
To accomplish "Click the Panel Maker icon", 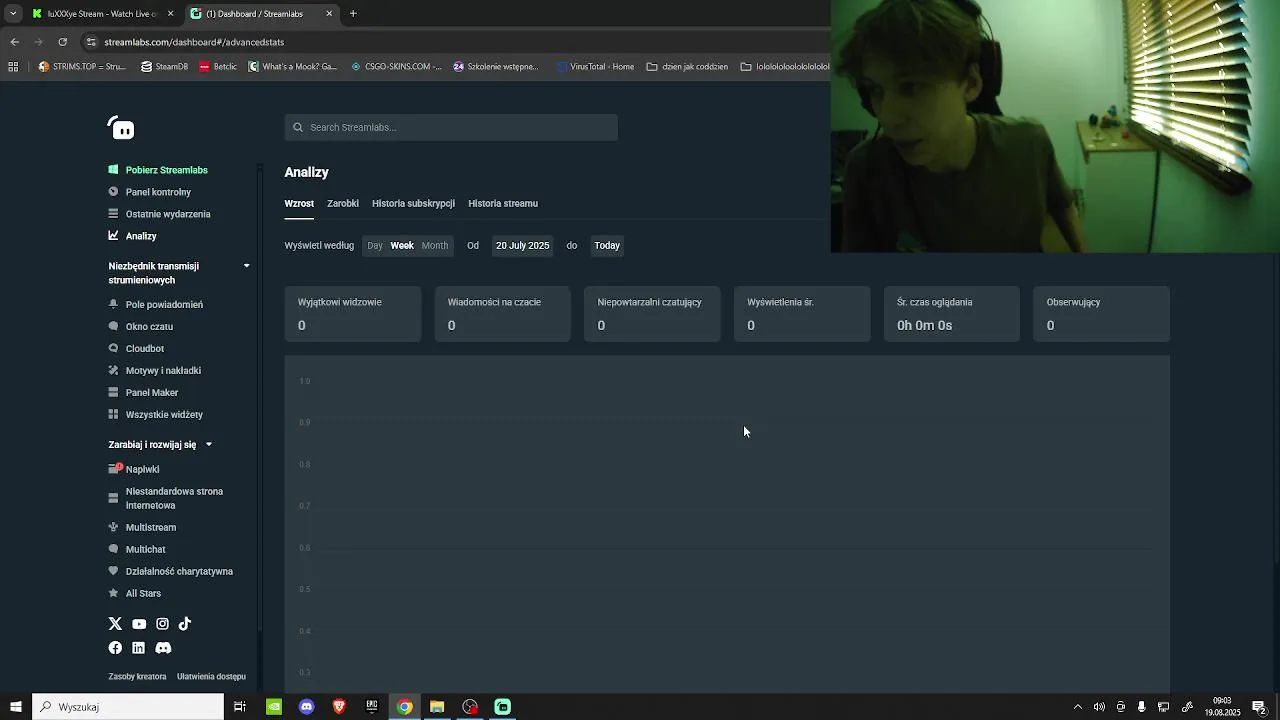I will coord(114,392).
